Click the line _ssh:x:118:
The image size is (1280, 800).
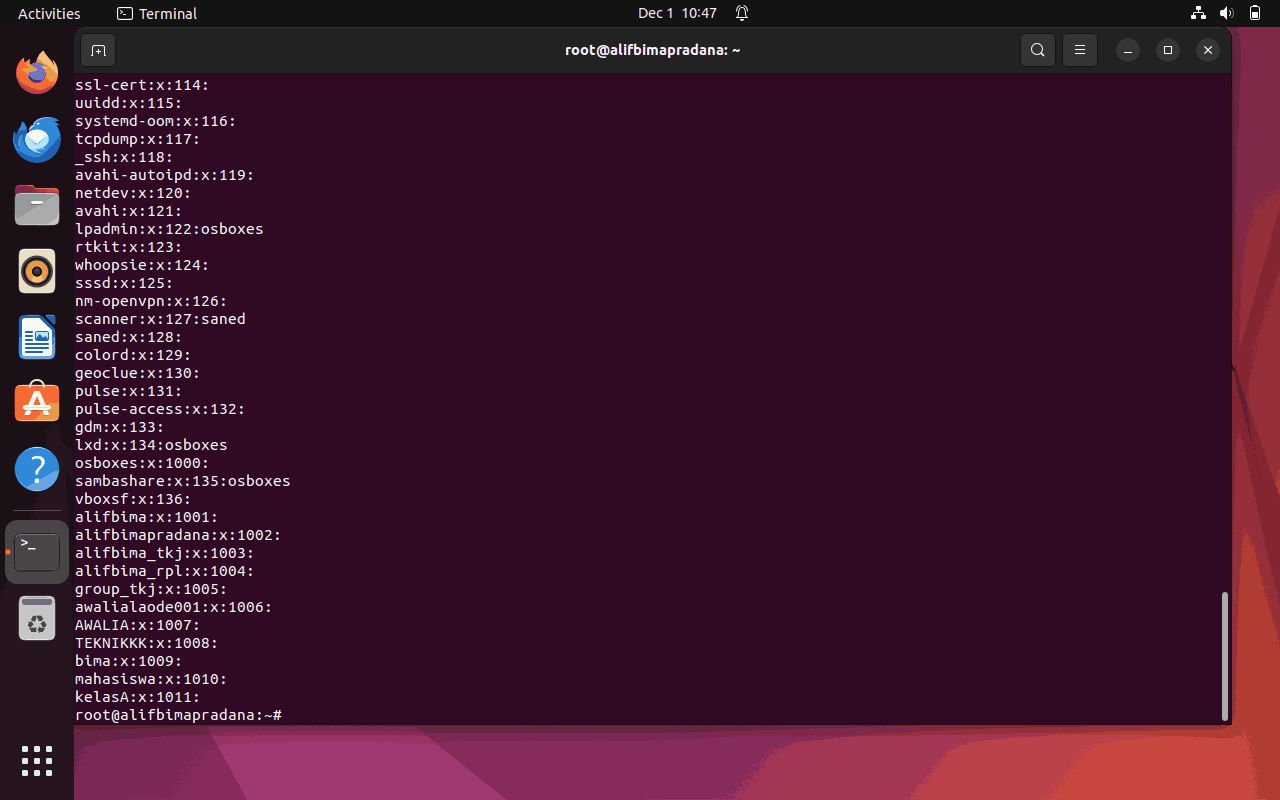[x=124, y=157]
